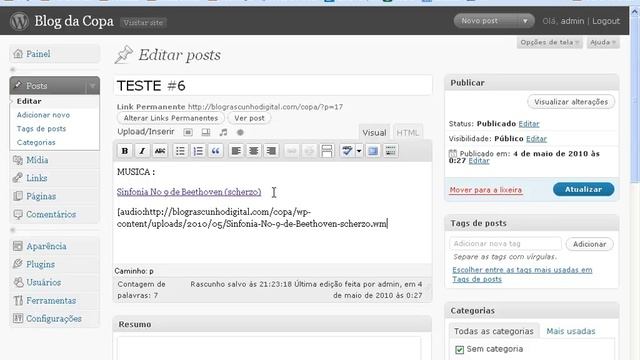The image size is (640, 360).
Task: Edit the post Status
Action: click(x=529, y=124)
